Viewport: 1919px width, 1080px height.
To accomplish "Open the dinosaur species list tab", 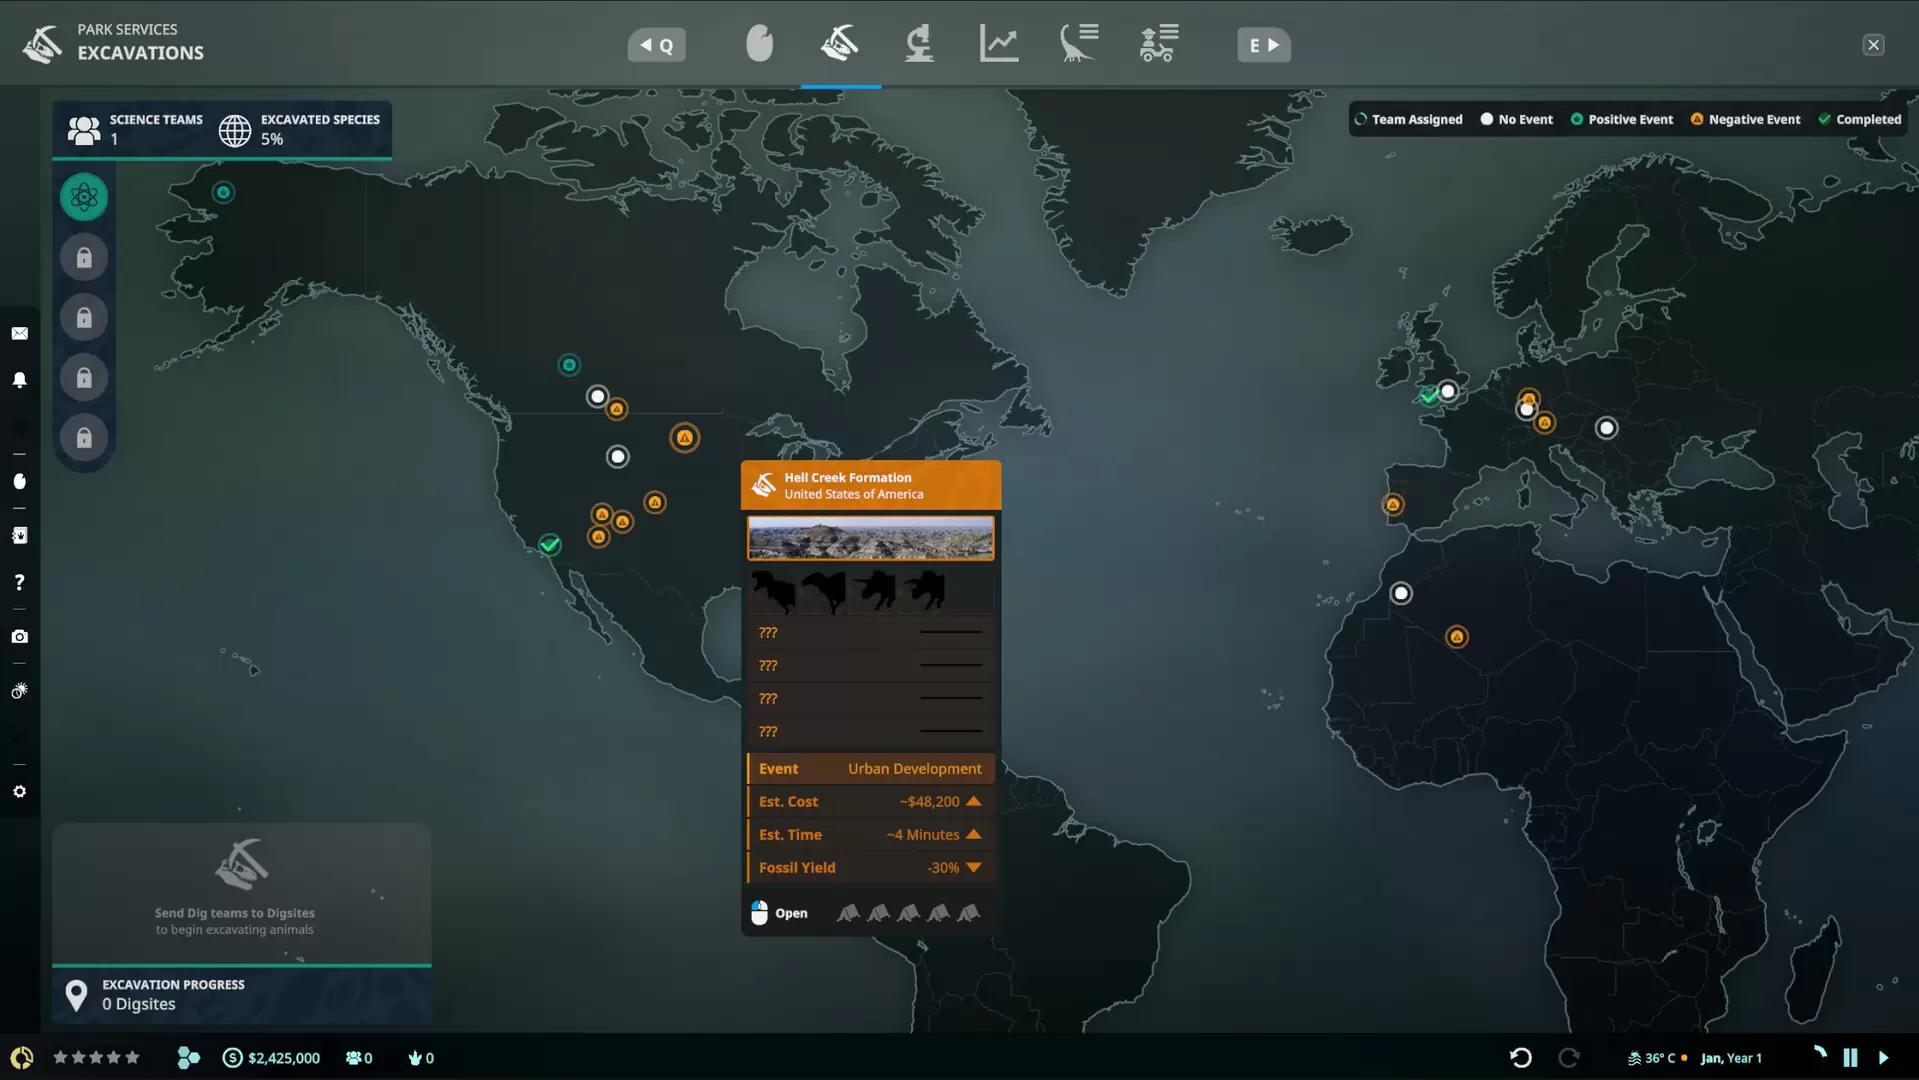I will 1078,44.
